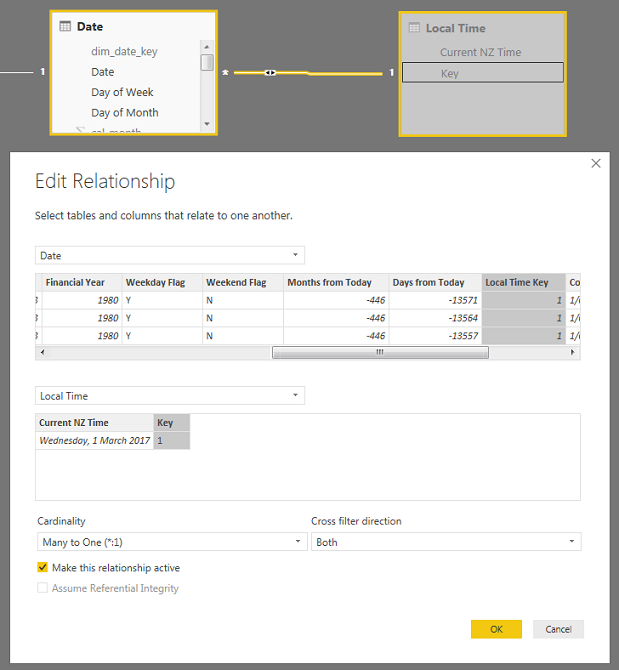Image resolution: width=619 pixels, height=670 pixels.
Task: Select dim_date_key field in Date table
Action: pos(124,51)
